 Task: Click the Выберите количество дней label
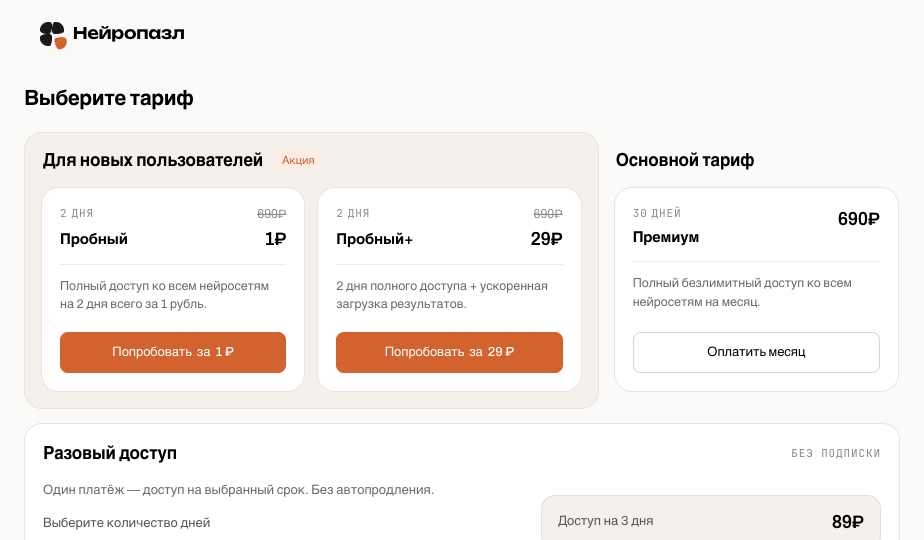pyautogui.click(x=127, y=523)
